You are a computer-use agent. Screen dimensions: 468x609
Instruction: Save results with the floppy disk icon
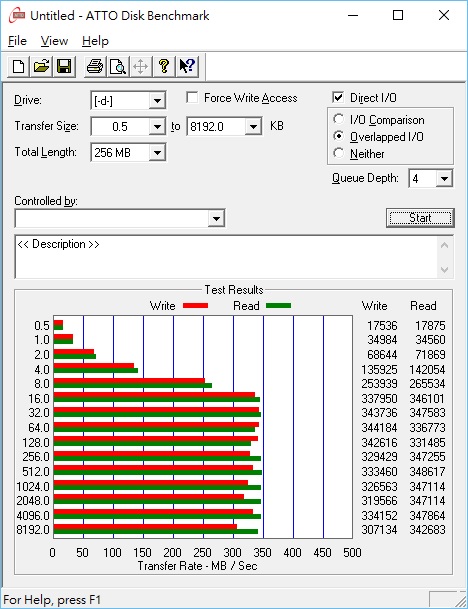coord(64,67)
